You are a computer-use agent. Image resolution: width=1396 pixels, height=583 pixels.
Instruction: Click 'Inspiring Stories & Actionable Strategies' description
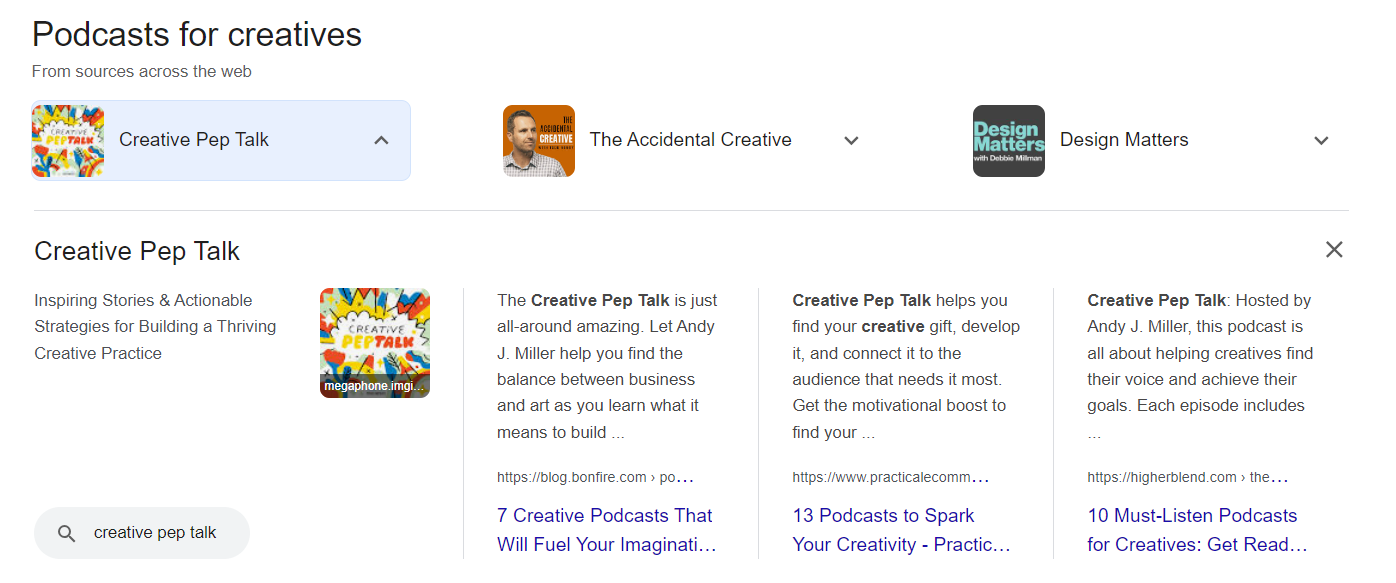(x=155, y=327)
